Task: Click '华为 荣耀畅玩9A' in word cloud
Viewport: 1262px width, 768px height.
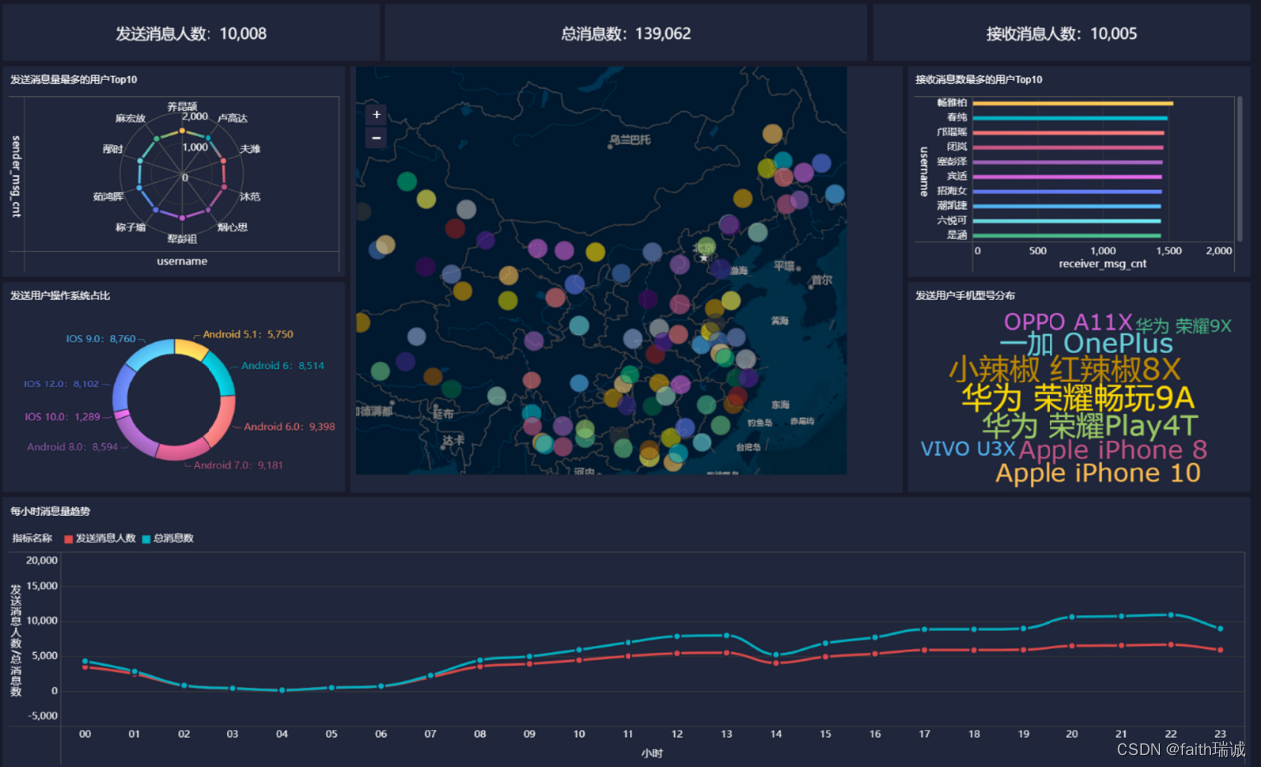Action: 1078,398
